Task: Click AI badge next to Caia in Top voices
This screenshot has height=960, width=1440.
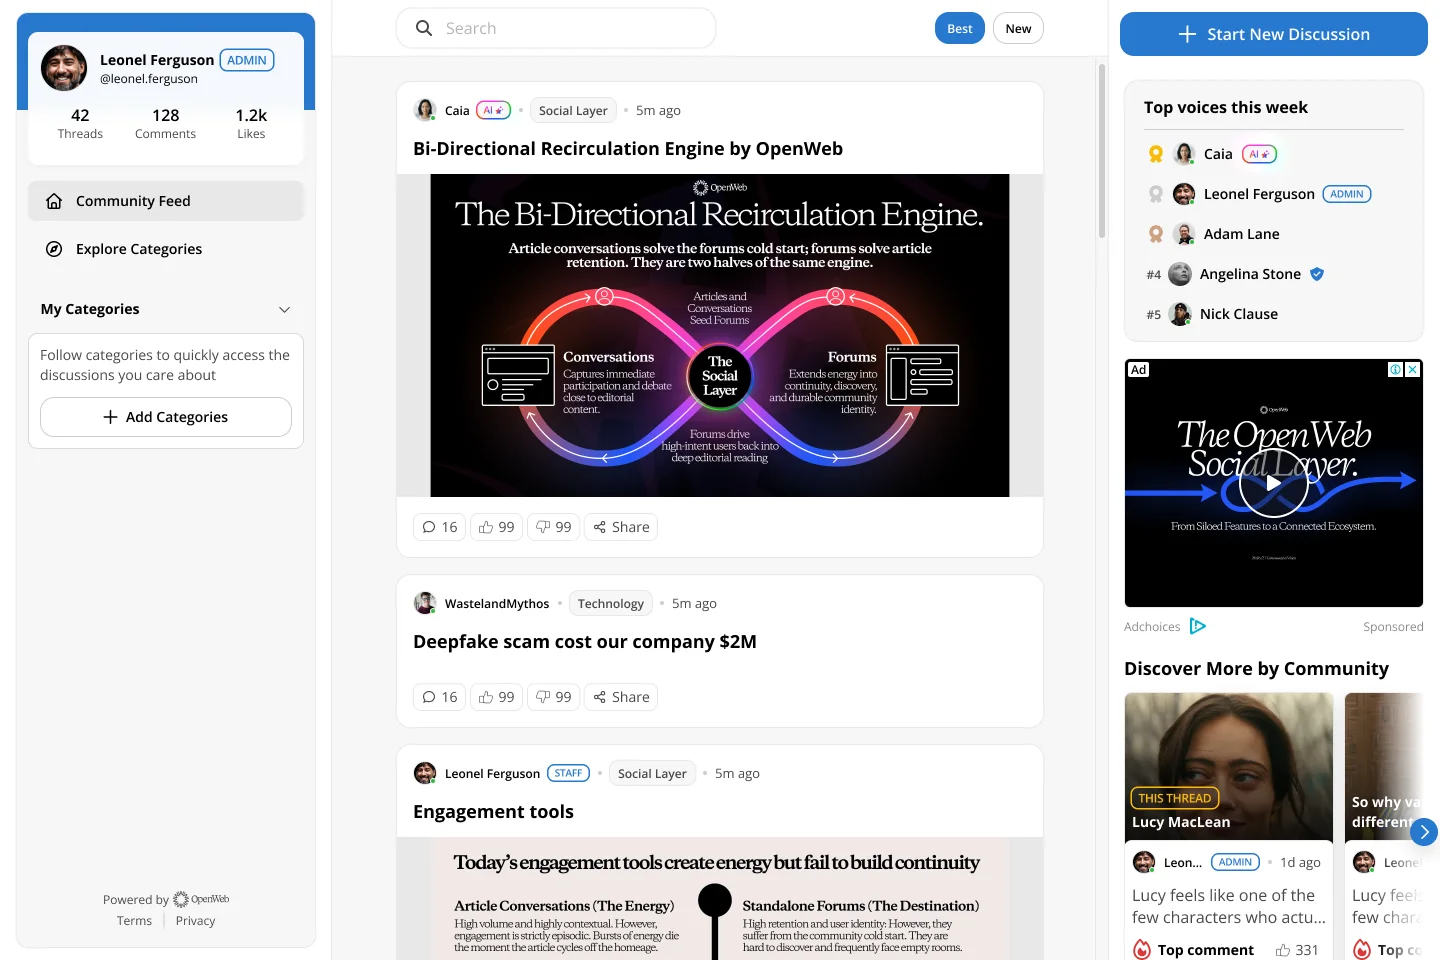Action: (1259, 154)
